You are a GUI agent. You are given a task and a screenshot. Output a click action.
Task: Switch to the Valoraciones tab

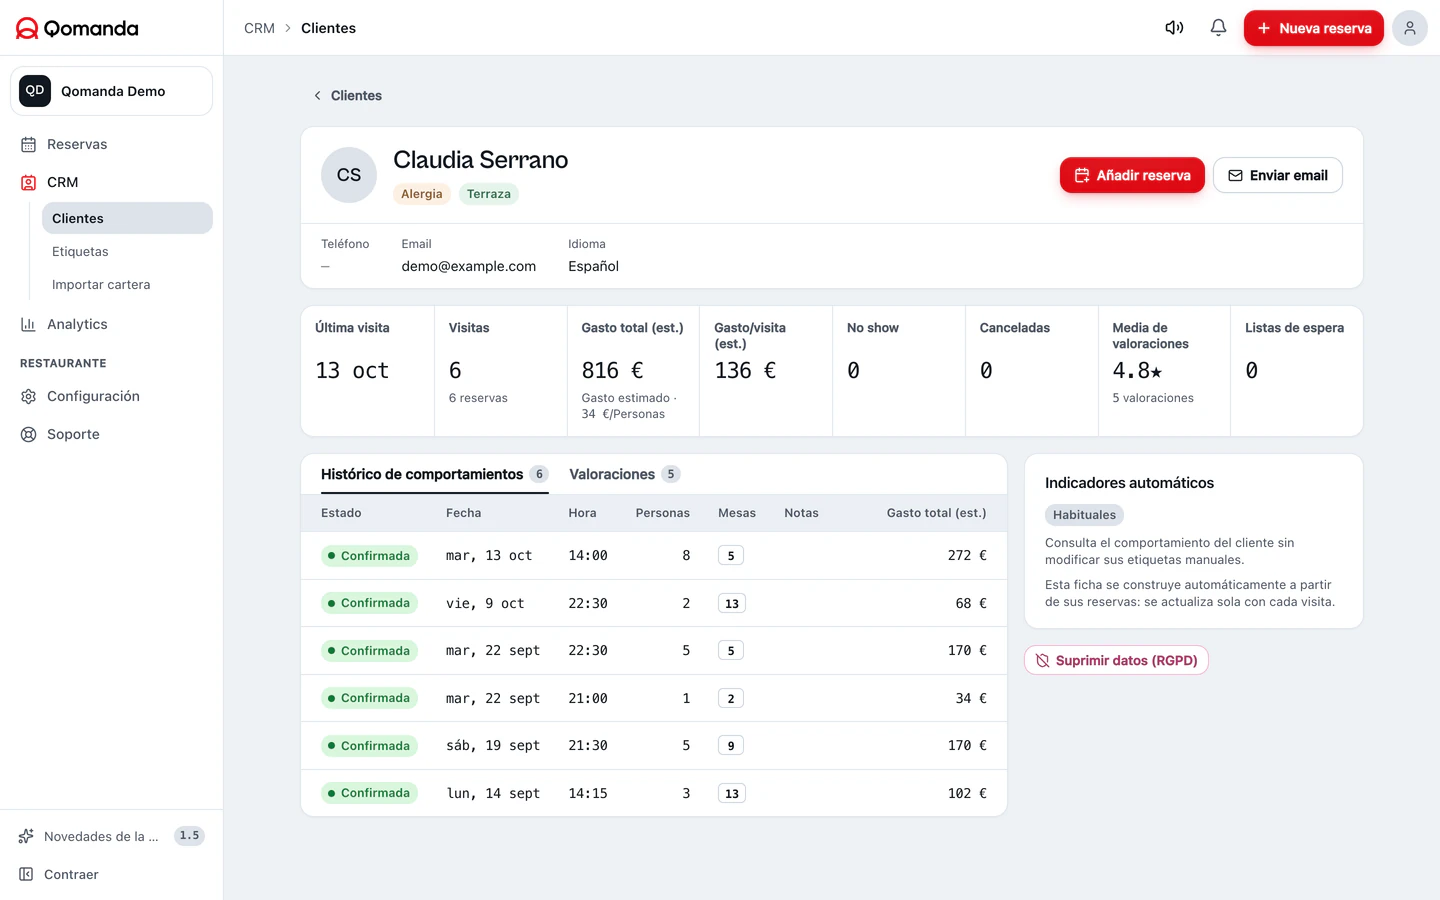click(x=625, y=474)
